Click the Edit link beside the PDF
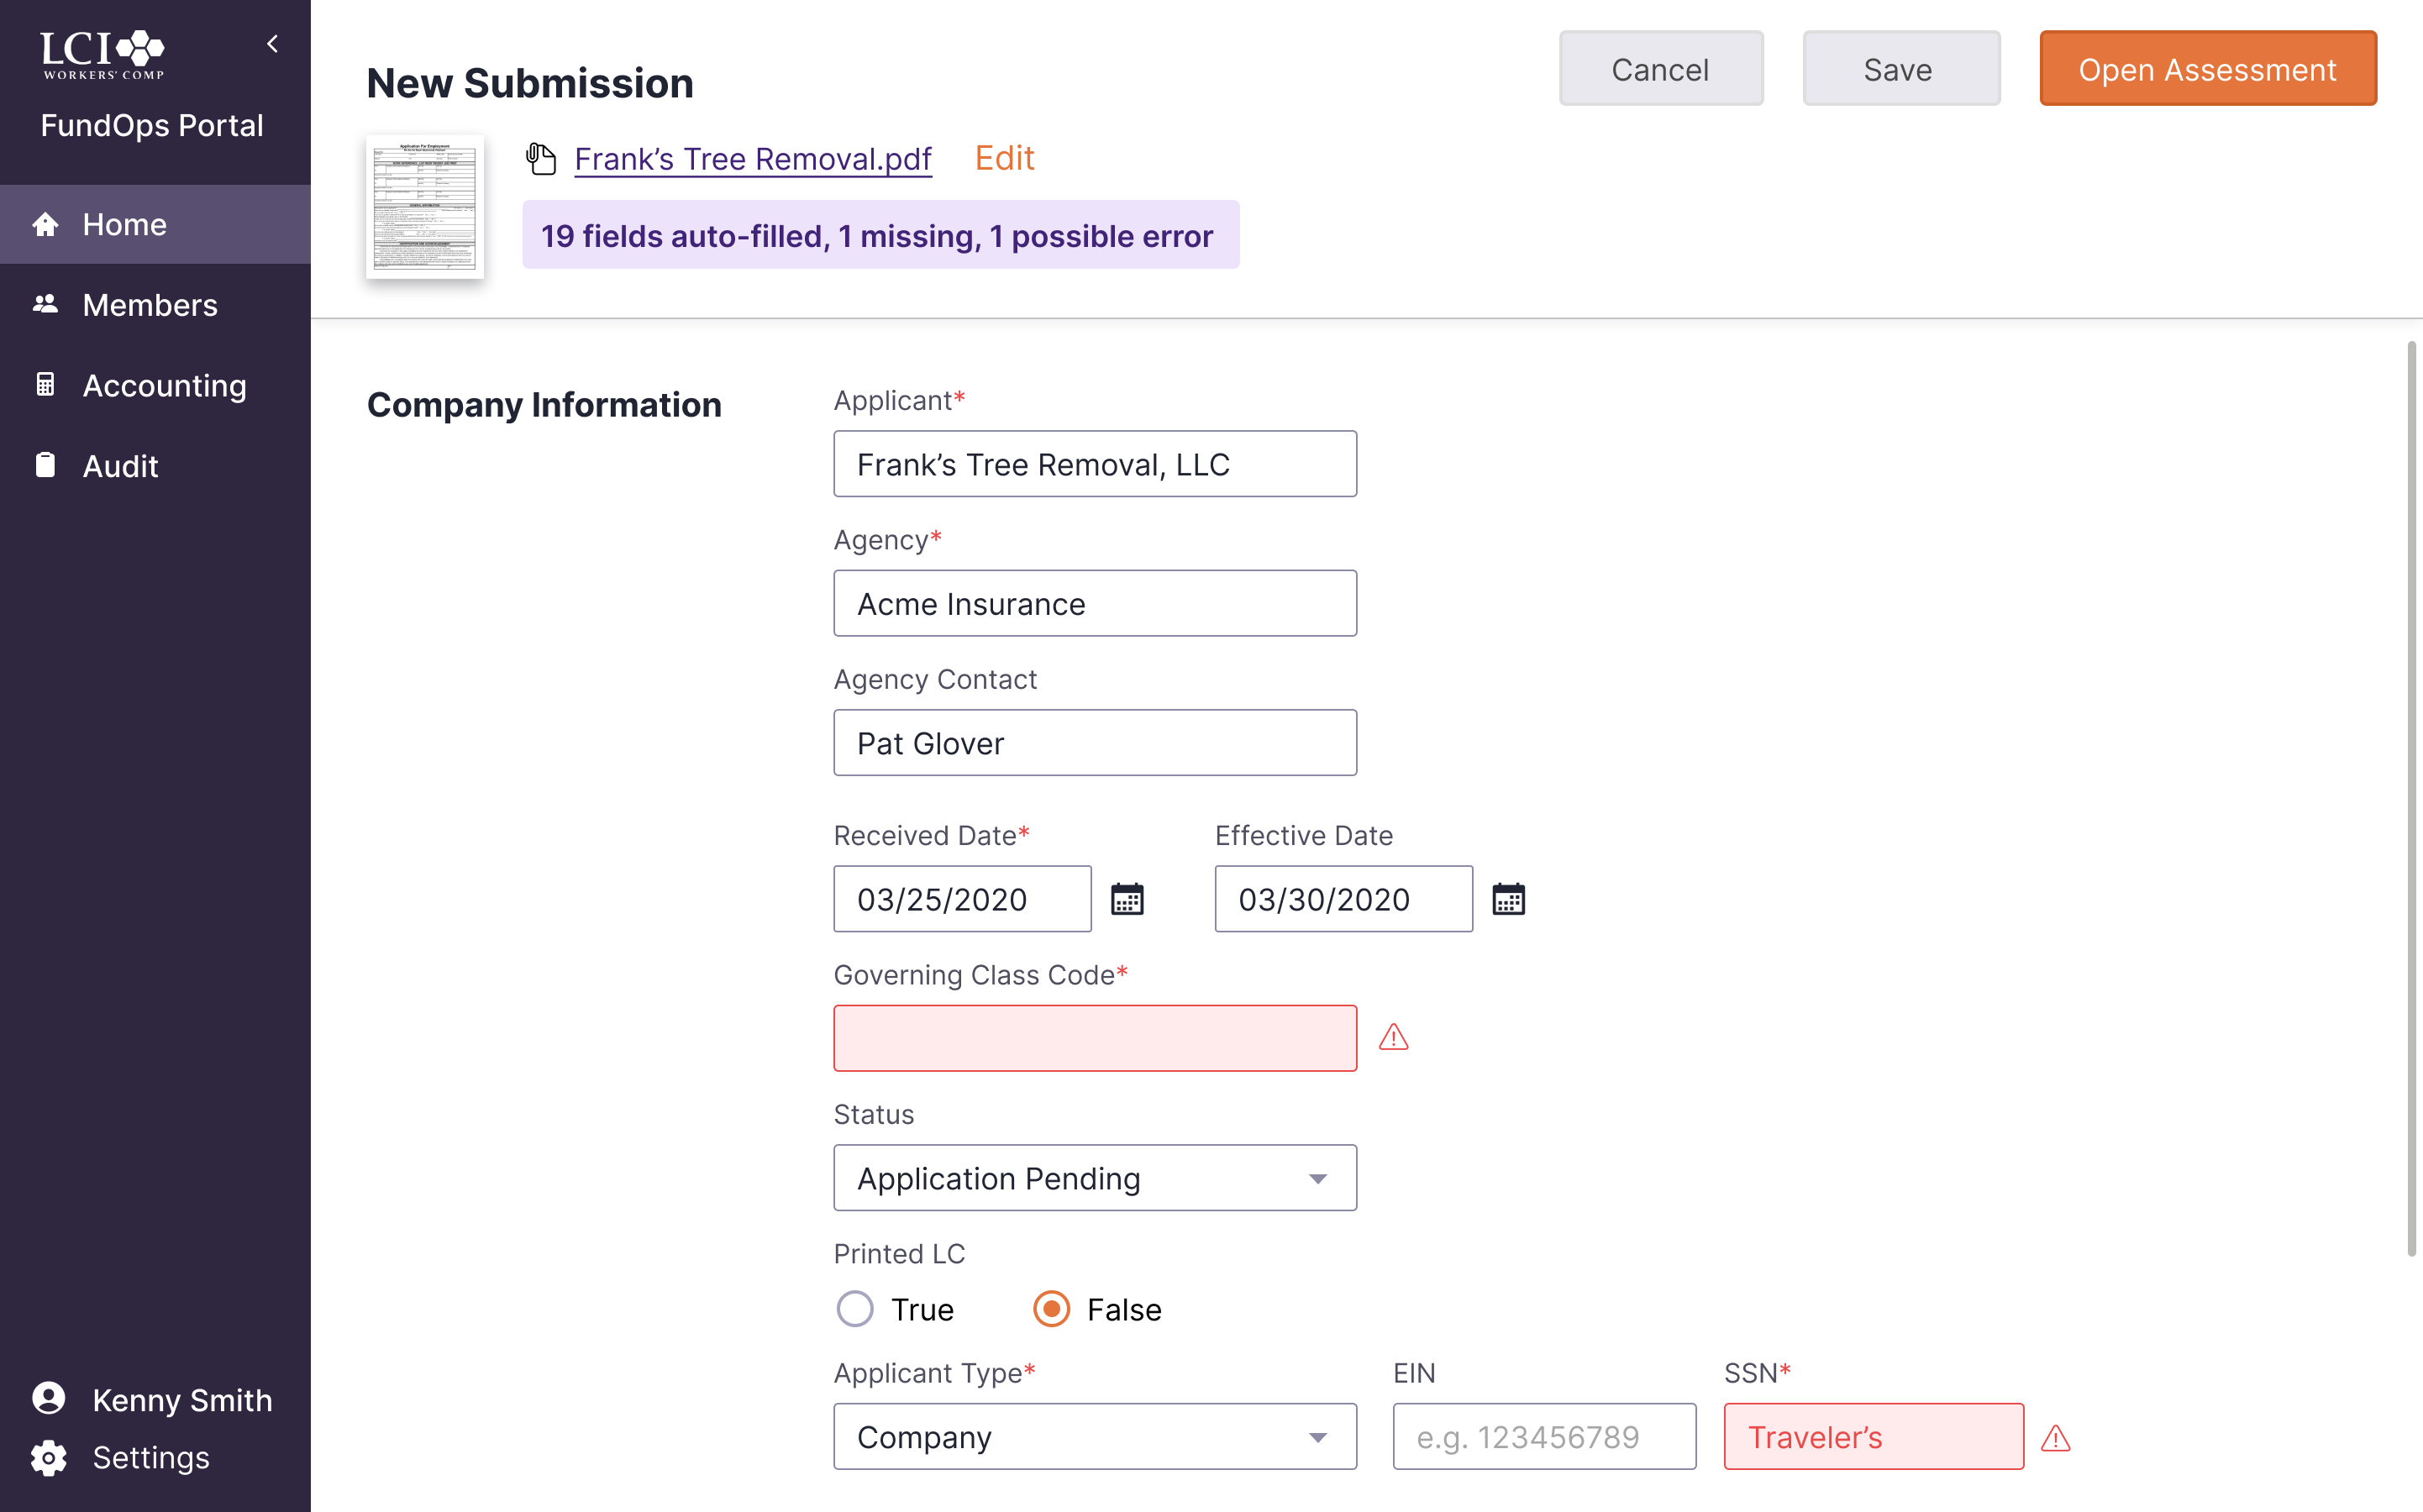2423x1512 pixels. pos(1004,158)
